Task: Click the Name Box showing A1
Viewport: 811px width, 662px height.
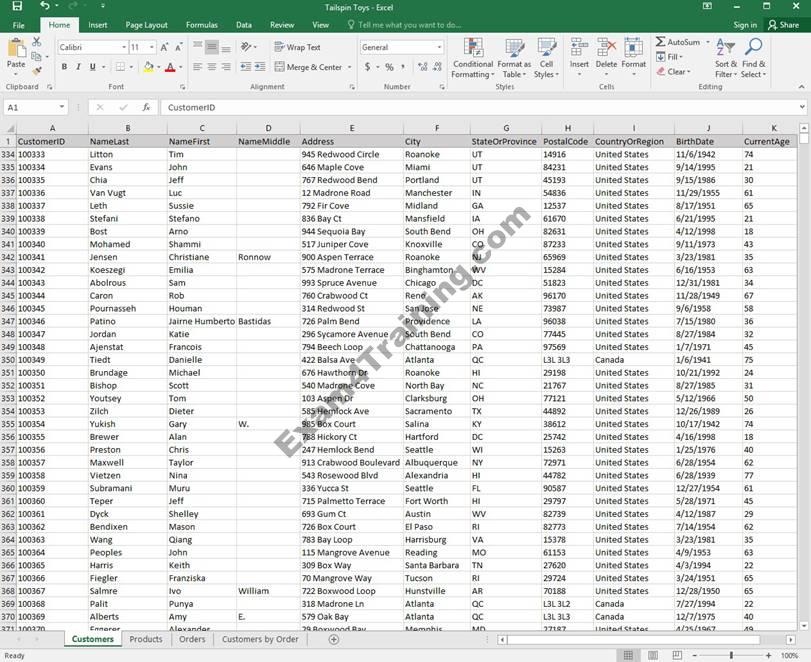Action: coord(30,107)
